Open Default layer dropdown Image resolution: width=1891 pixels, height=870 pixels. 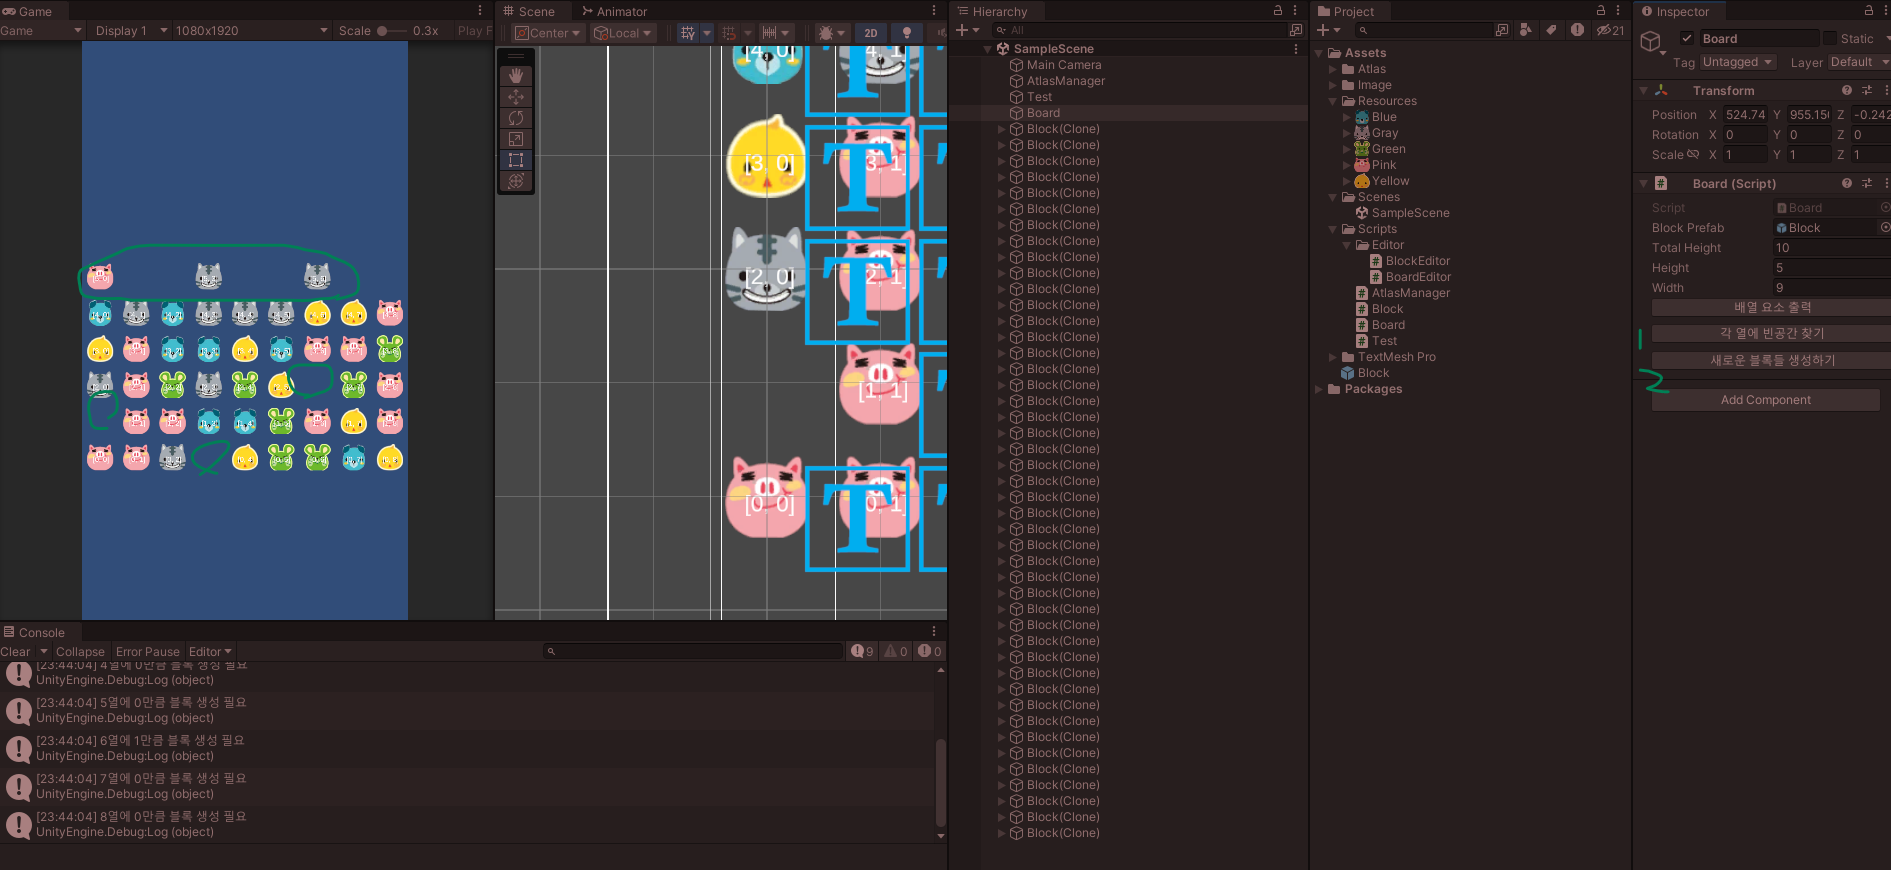1859,62
